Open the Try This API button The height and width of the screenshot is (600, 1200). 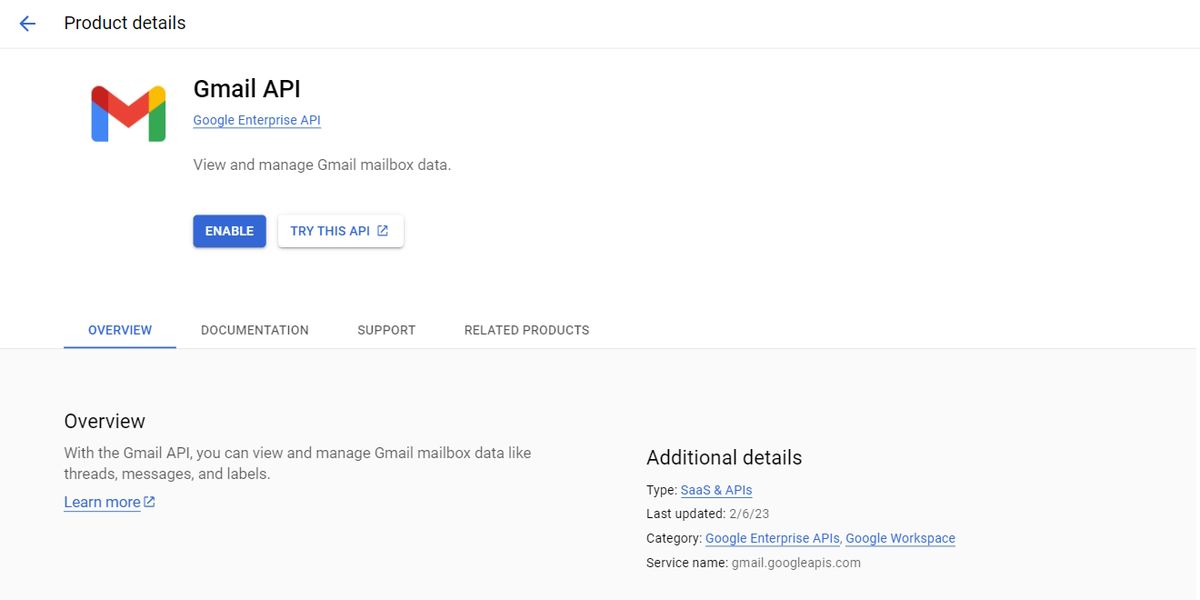pos(340,231)
